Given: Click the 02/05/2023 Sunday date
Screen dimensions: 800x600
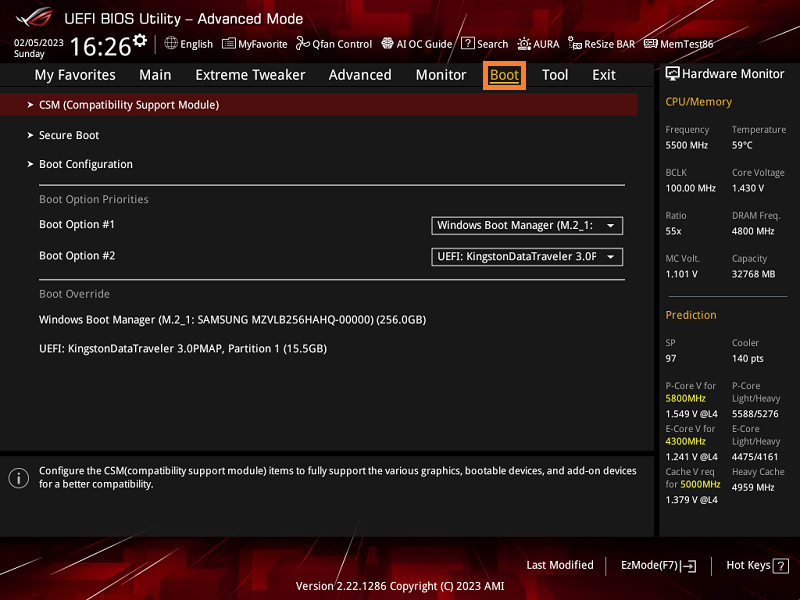Looking at the screenshot, I should [x=39, y=48].
